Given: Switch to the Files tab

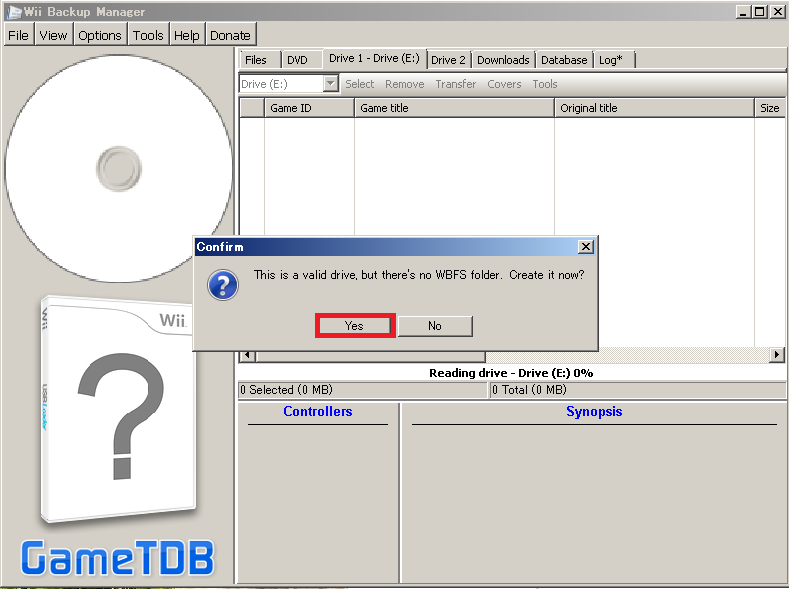Looking at the screenshot, I should pos(259,60).
